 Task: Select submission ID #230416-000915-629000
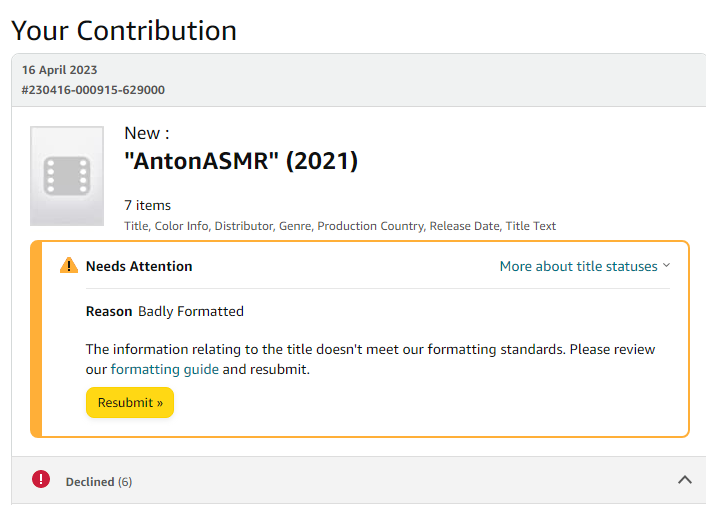point(93,90)
